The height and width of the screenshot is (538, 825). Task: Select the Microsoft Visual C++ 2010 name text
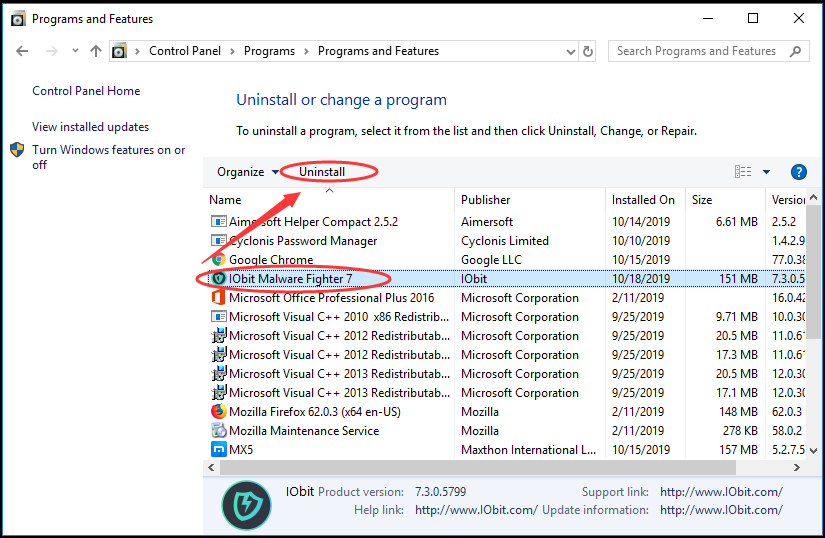click(x=339, y=317)
